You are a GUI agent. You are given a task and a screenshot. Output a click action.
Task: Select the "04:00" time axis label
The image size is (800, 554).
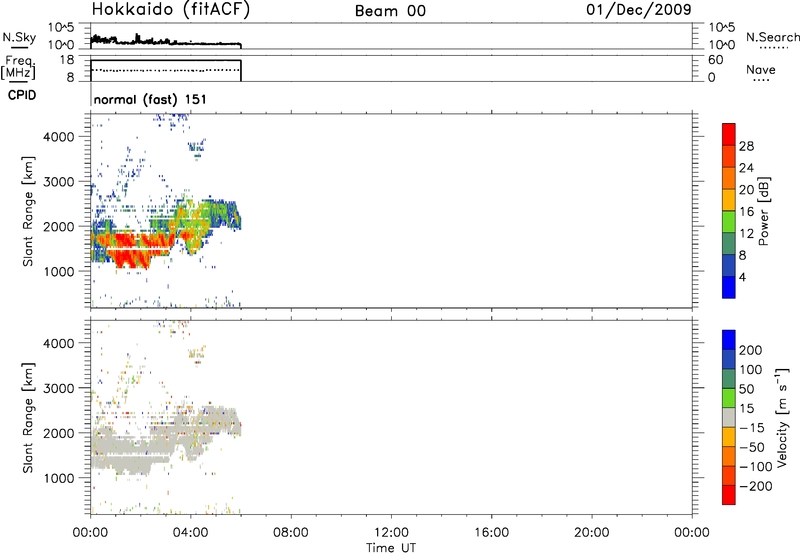[191, 533]
